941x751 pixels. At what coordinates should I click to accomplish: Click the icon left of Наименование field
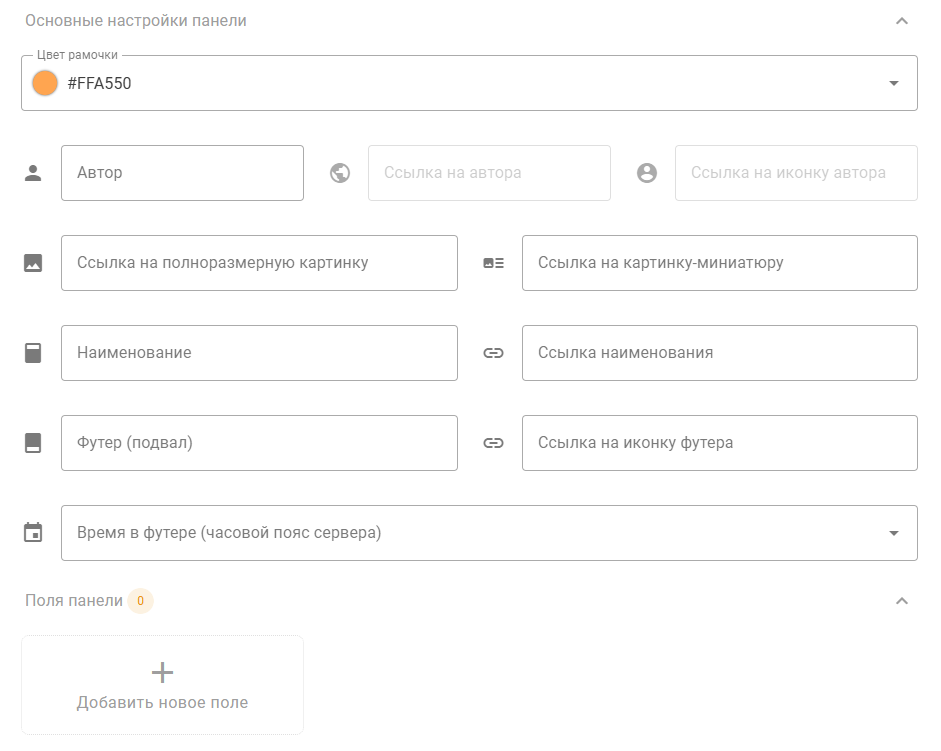(x=33, y=353)
